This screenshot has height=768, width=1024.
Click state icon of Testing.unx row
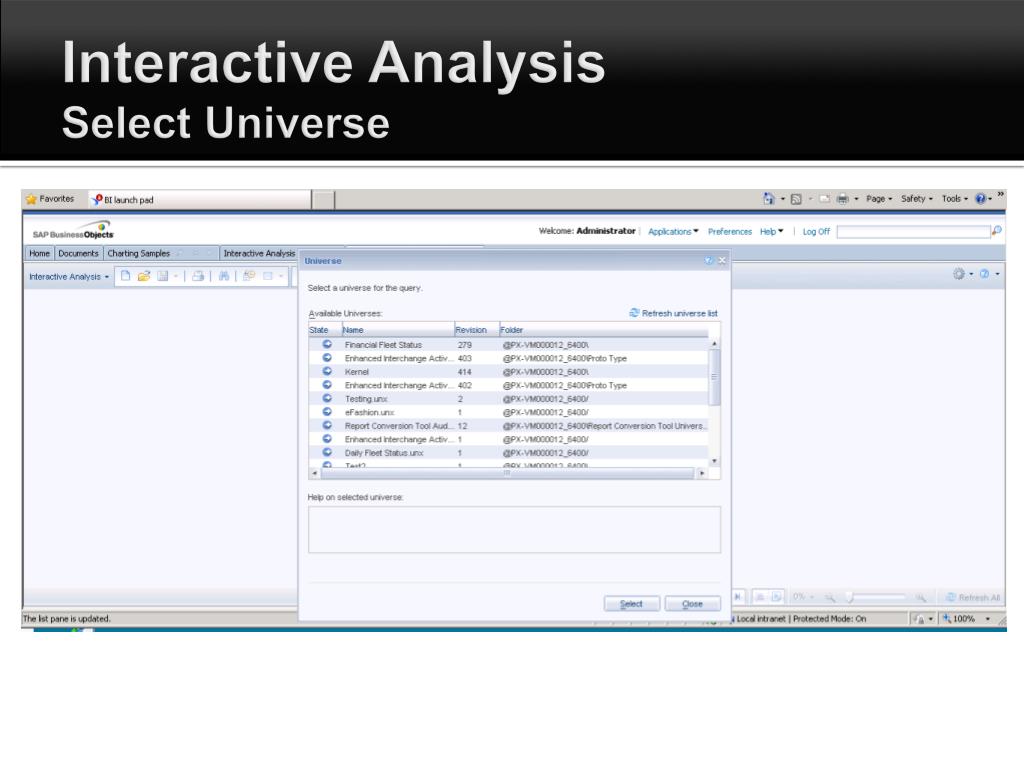click(327, 398)
